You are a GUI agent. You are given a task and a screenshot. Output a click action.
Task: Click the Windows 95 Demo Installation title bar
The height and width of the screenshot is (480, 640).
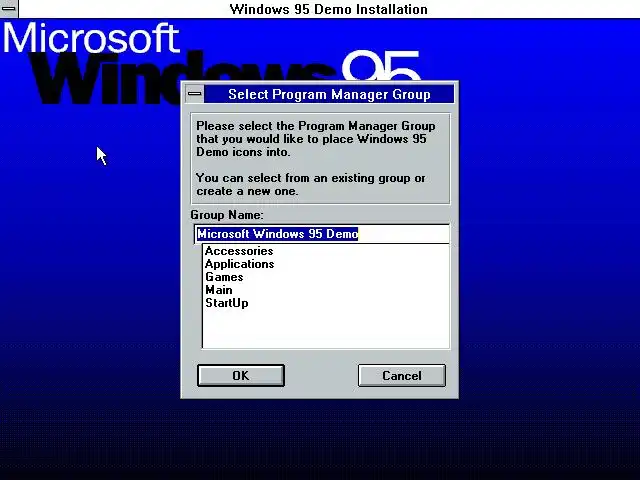click(329, 9)
